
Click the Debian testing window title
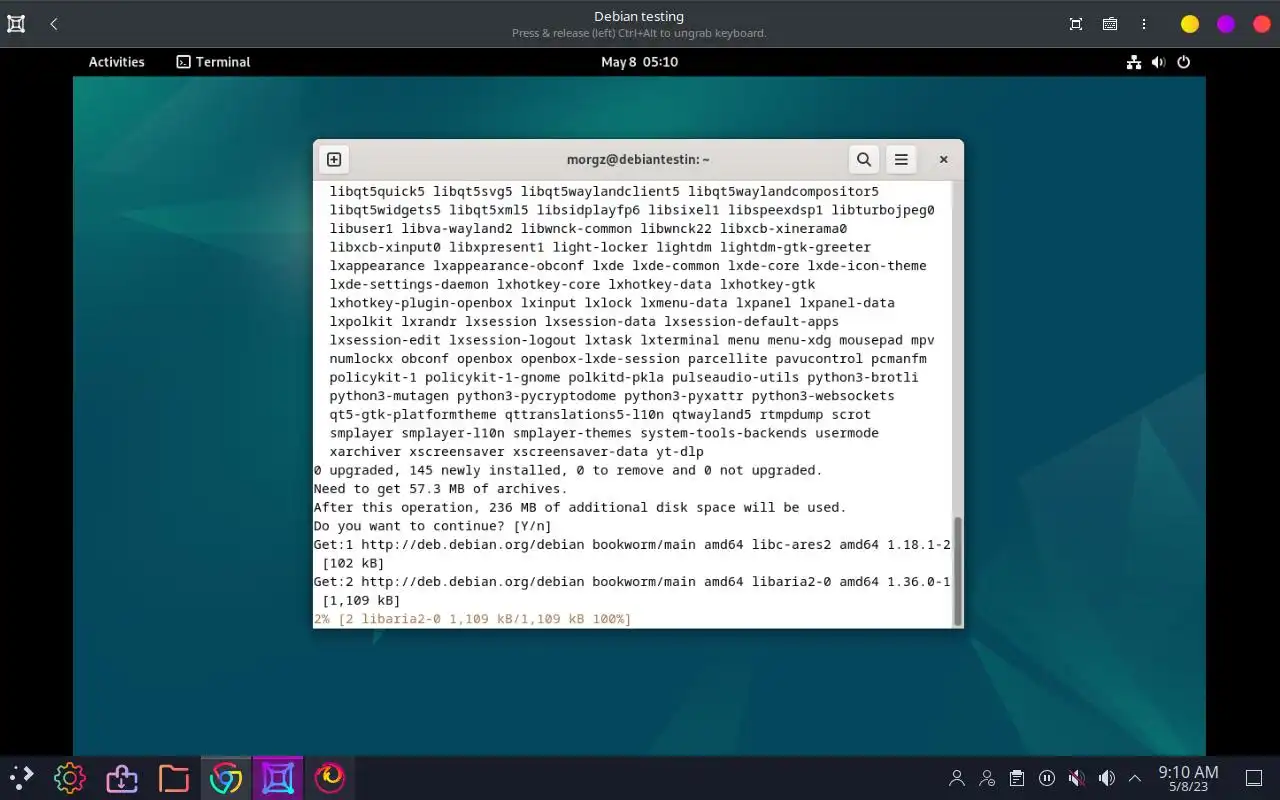pyautogui.click(x=639, y=16)
